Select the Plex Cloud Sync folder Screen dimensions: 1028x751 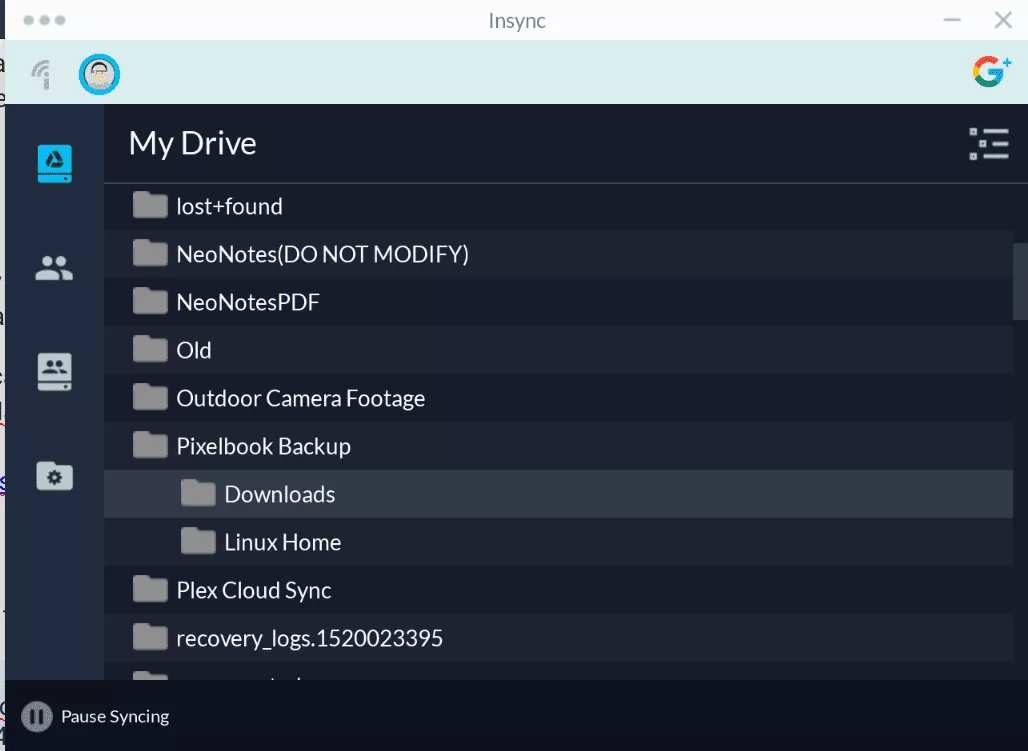tap(253, 590)
